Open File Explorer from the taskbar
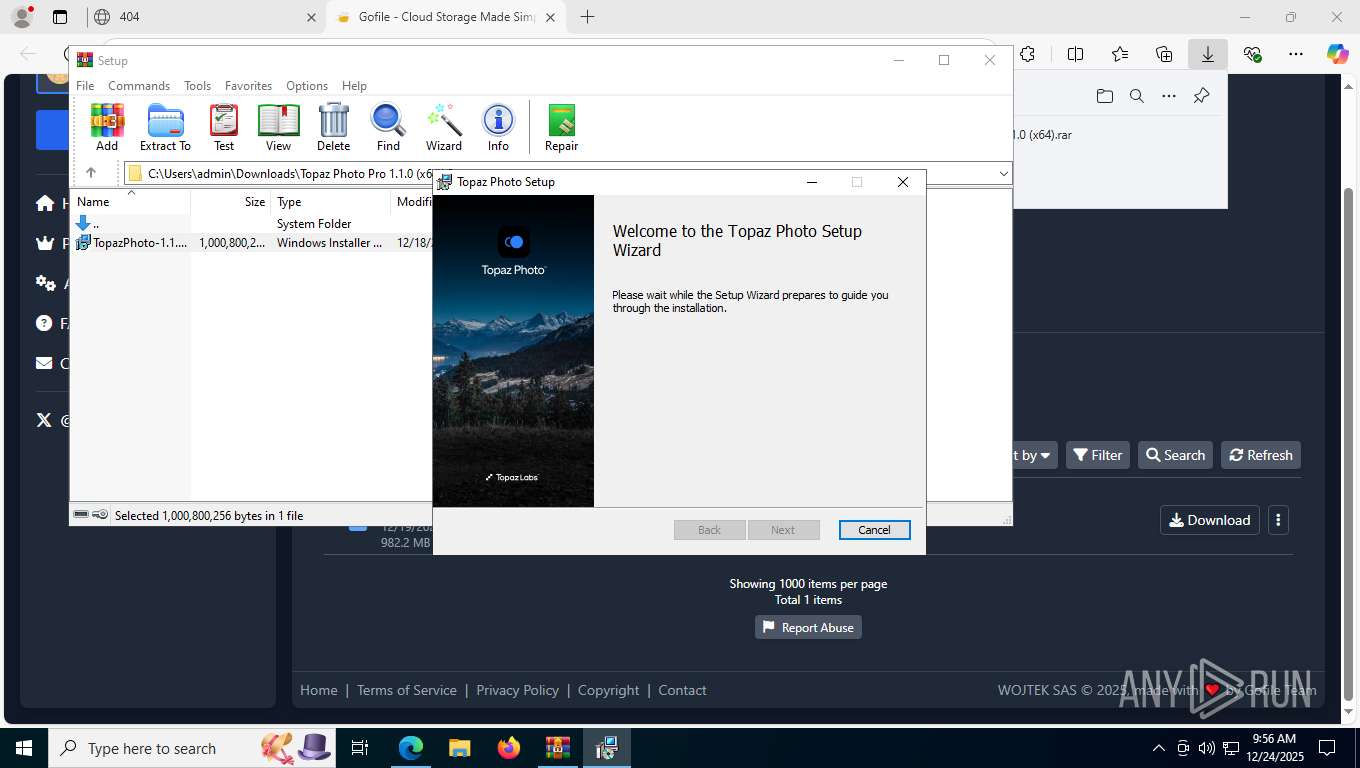 click(x=459, y=748)
